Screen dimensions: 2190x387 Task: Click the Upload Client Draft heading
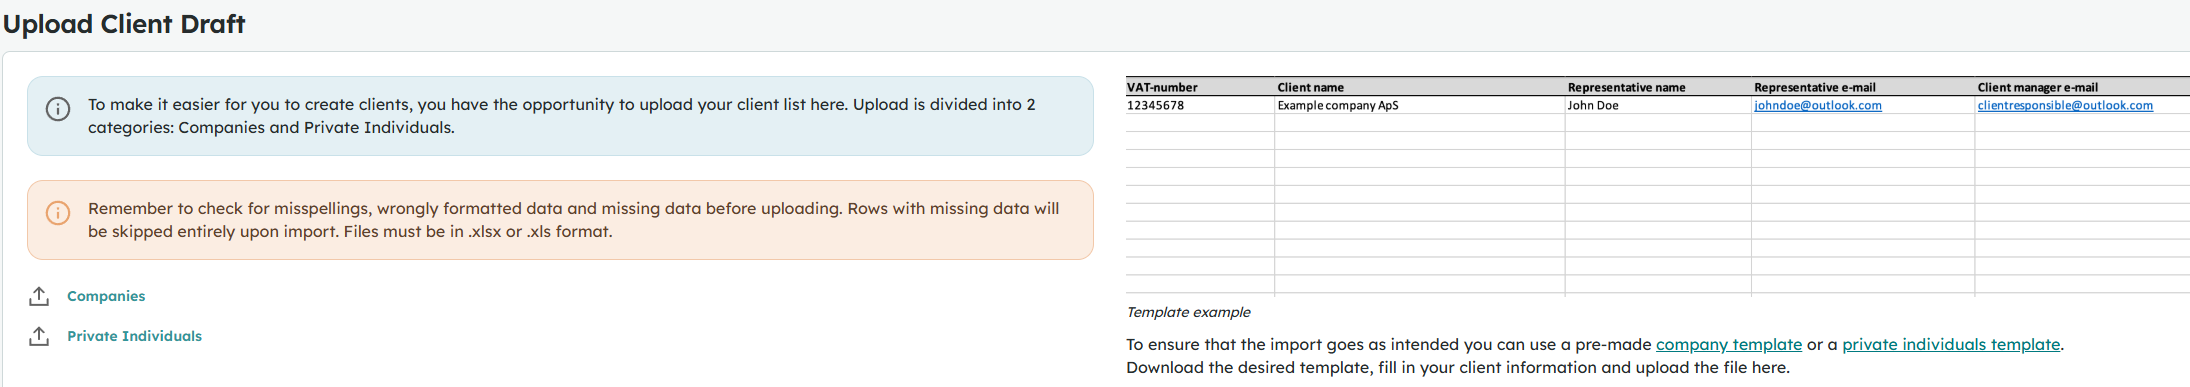tap(124, 24)
